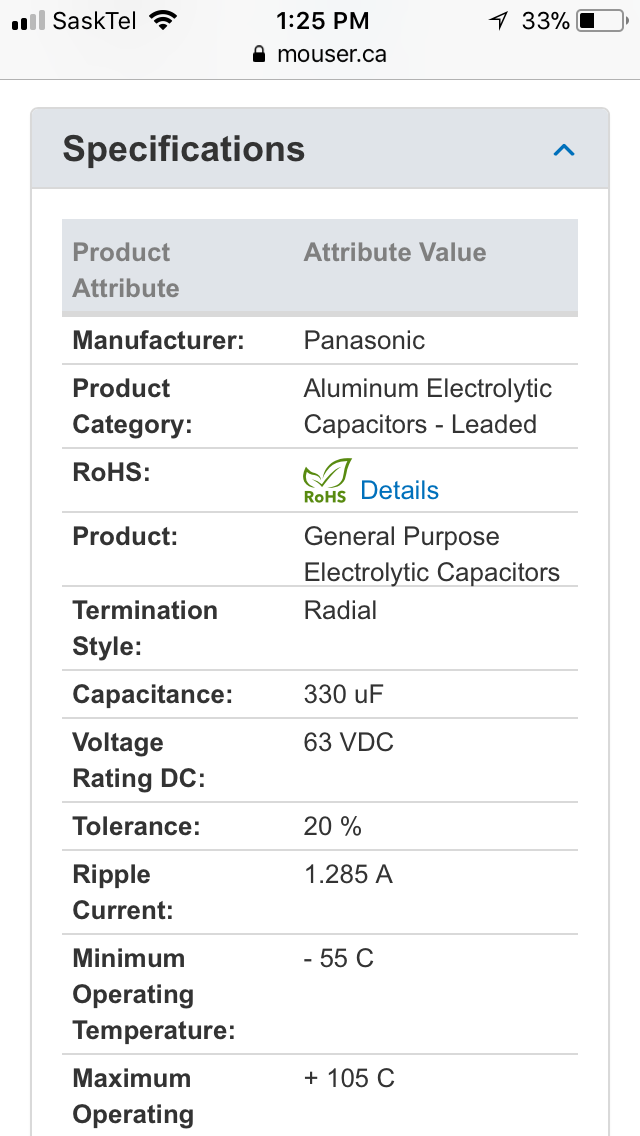The height and width of the screenshot is (1136, 640).
Task: Click the Specifications header title
Action: pos(183,149)
